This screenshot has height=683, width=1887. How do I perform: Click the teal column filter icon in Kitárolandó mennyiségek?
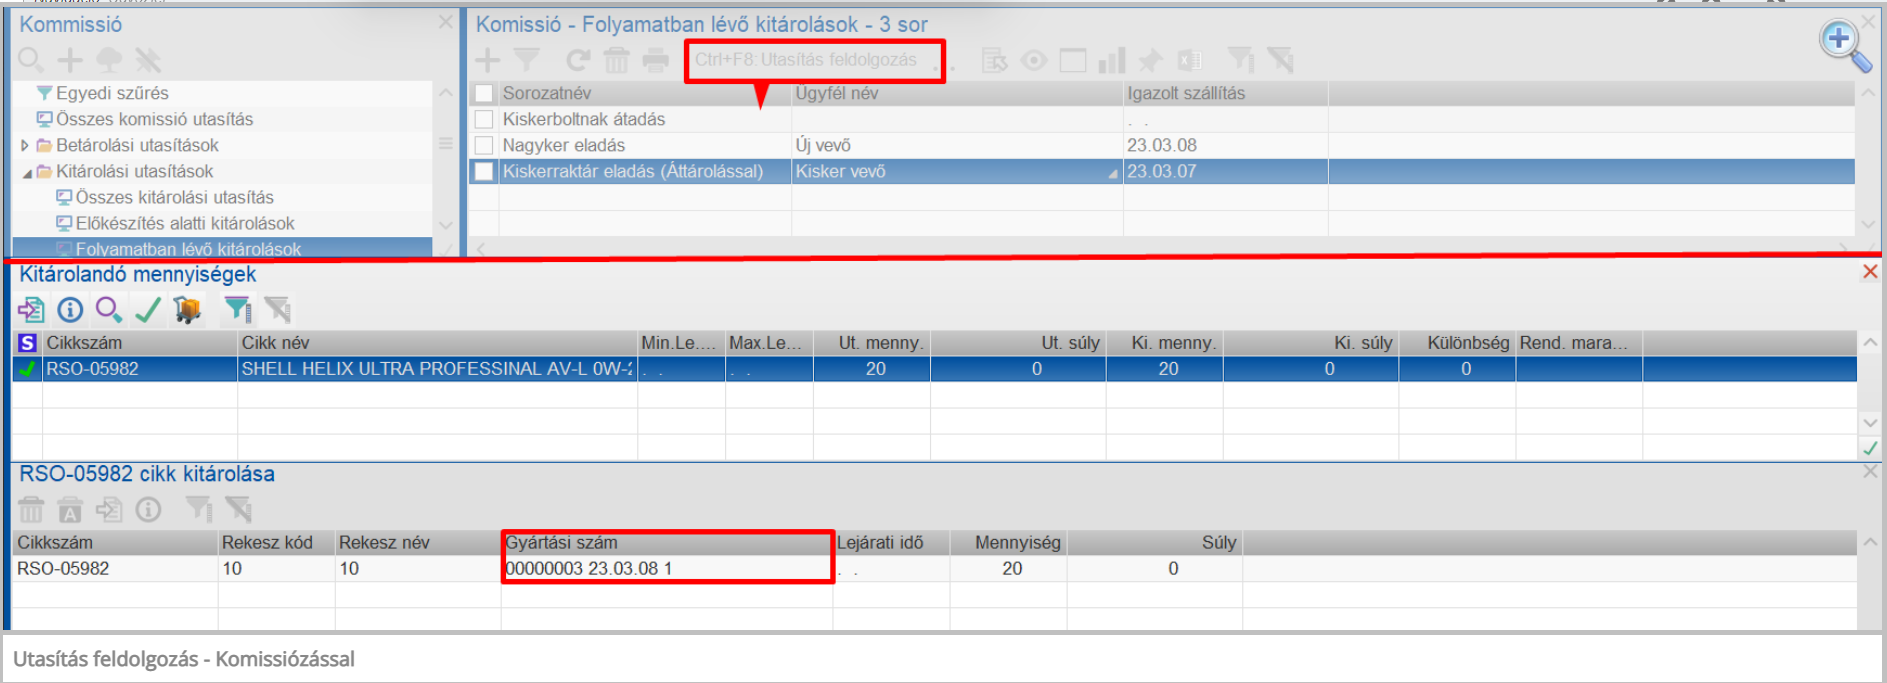(x=238, y=310)
